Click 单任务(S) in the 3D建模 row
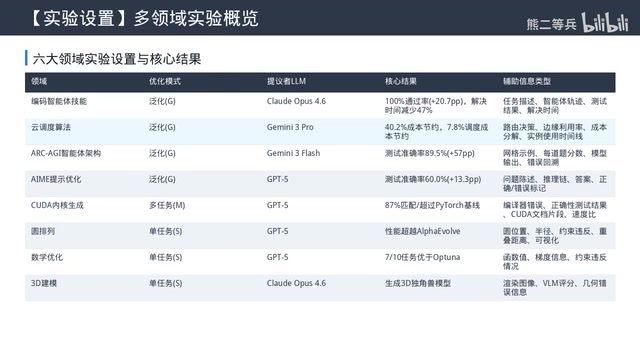This screenshot has height=360, width=640. pos(165,283)
